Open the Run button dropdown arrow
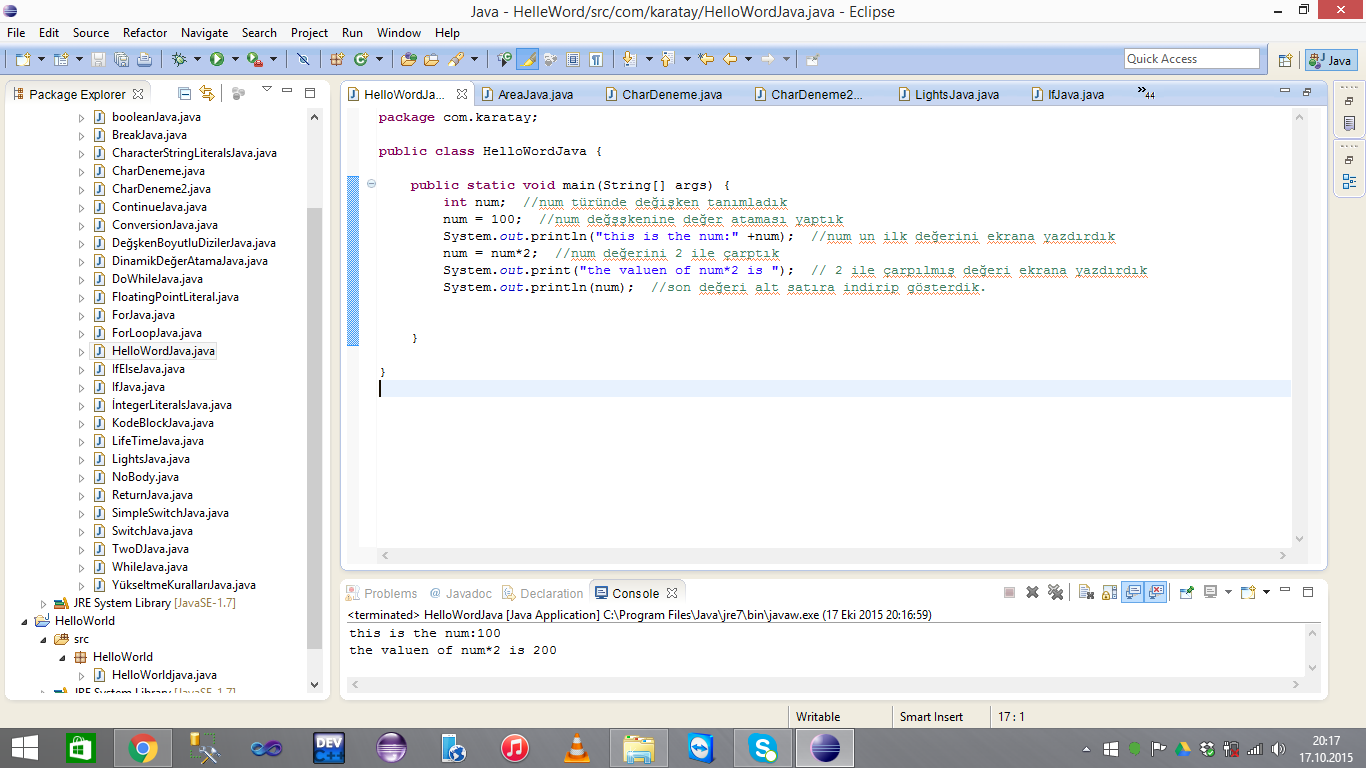 (x=236, y=58)
